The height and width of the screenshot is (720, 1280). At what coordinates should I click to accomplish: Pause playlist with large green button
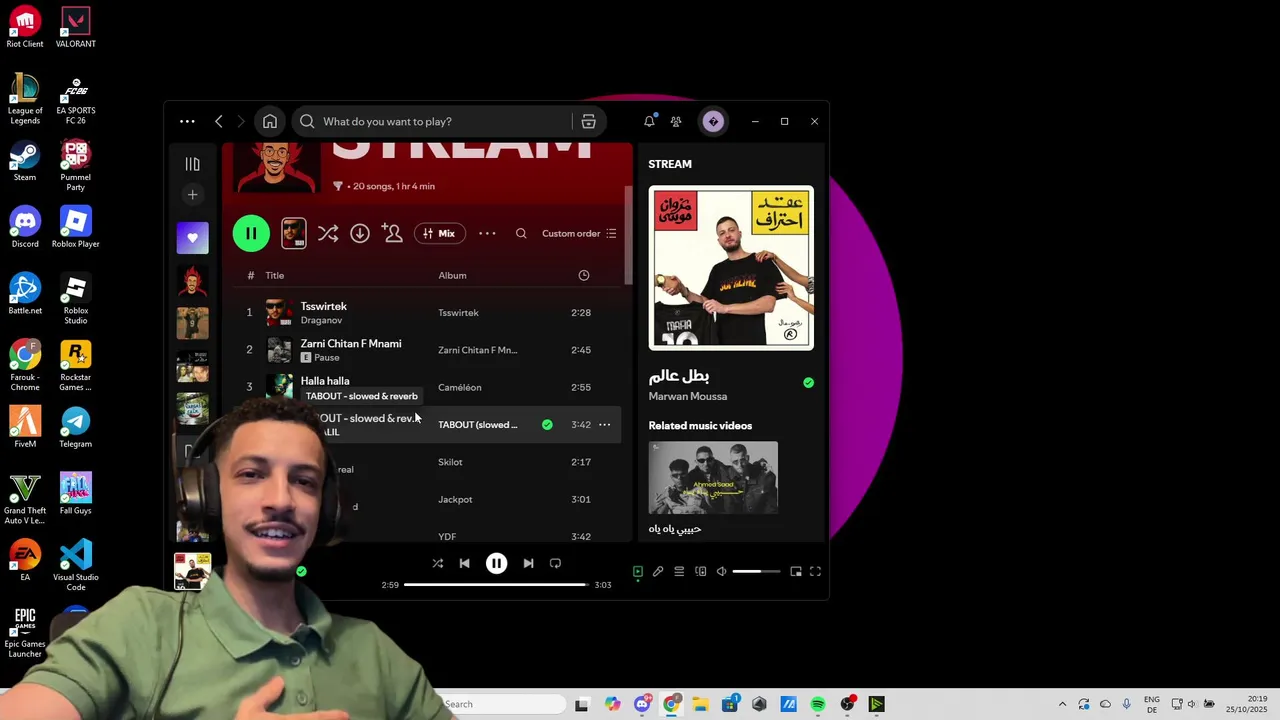point(251,233)
